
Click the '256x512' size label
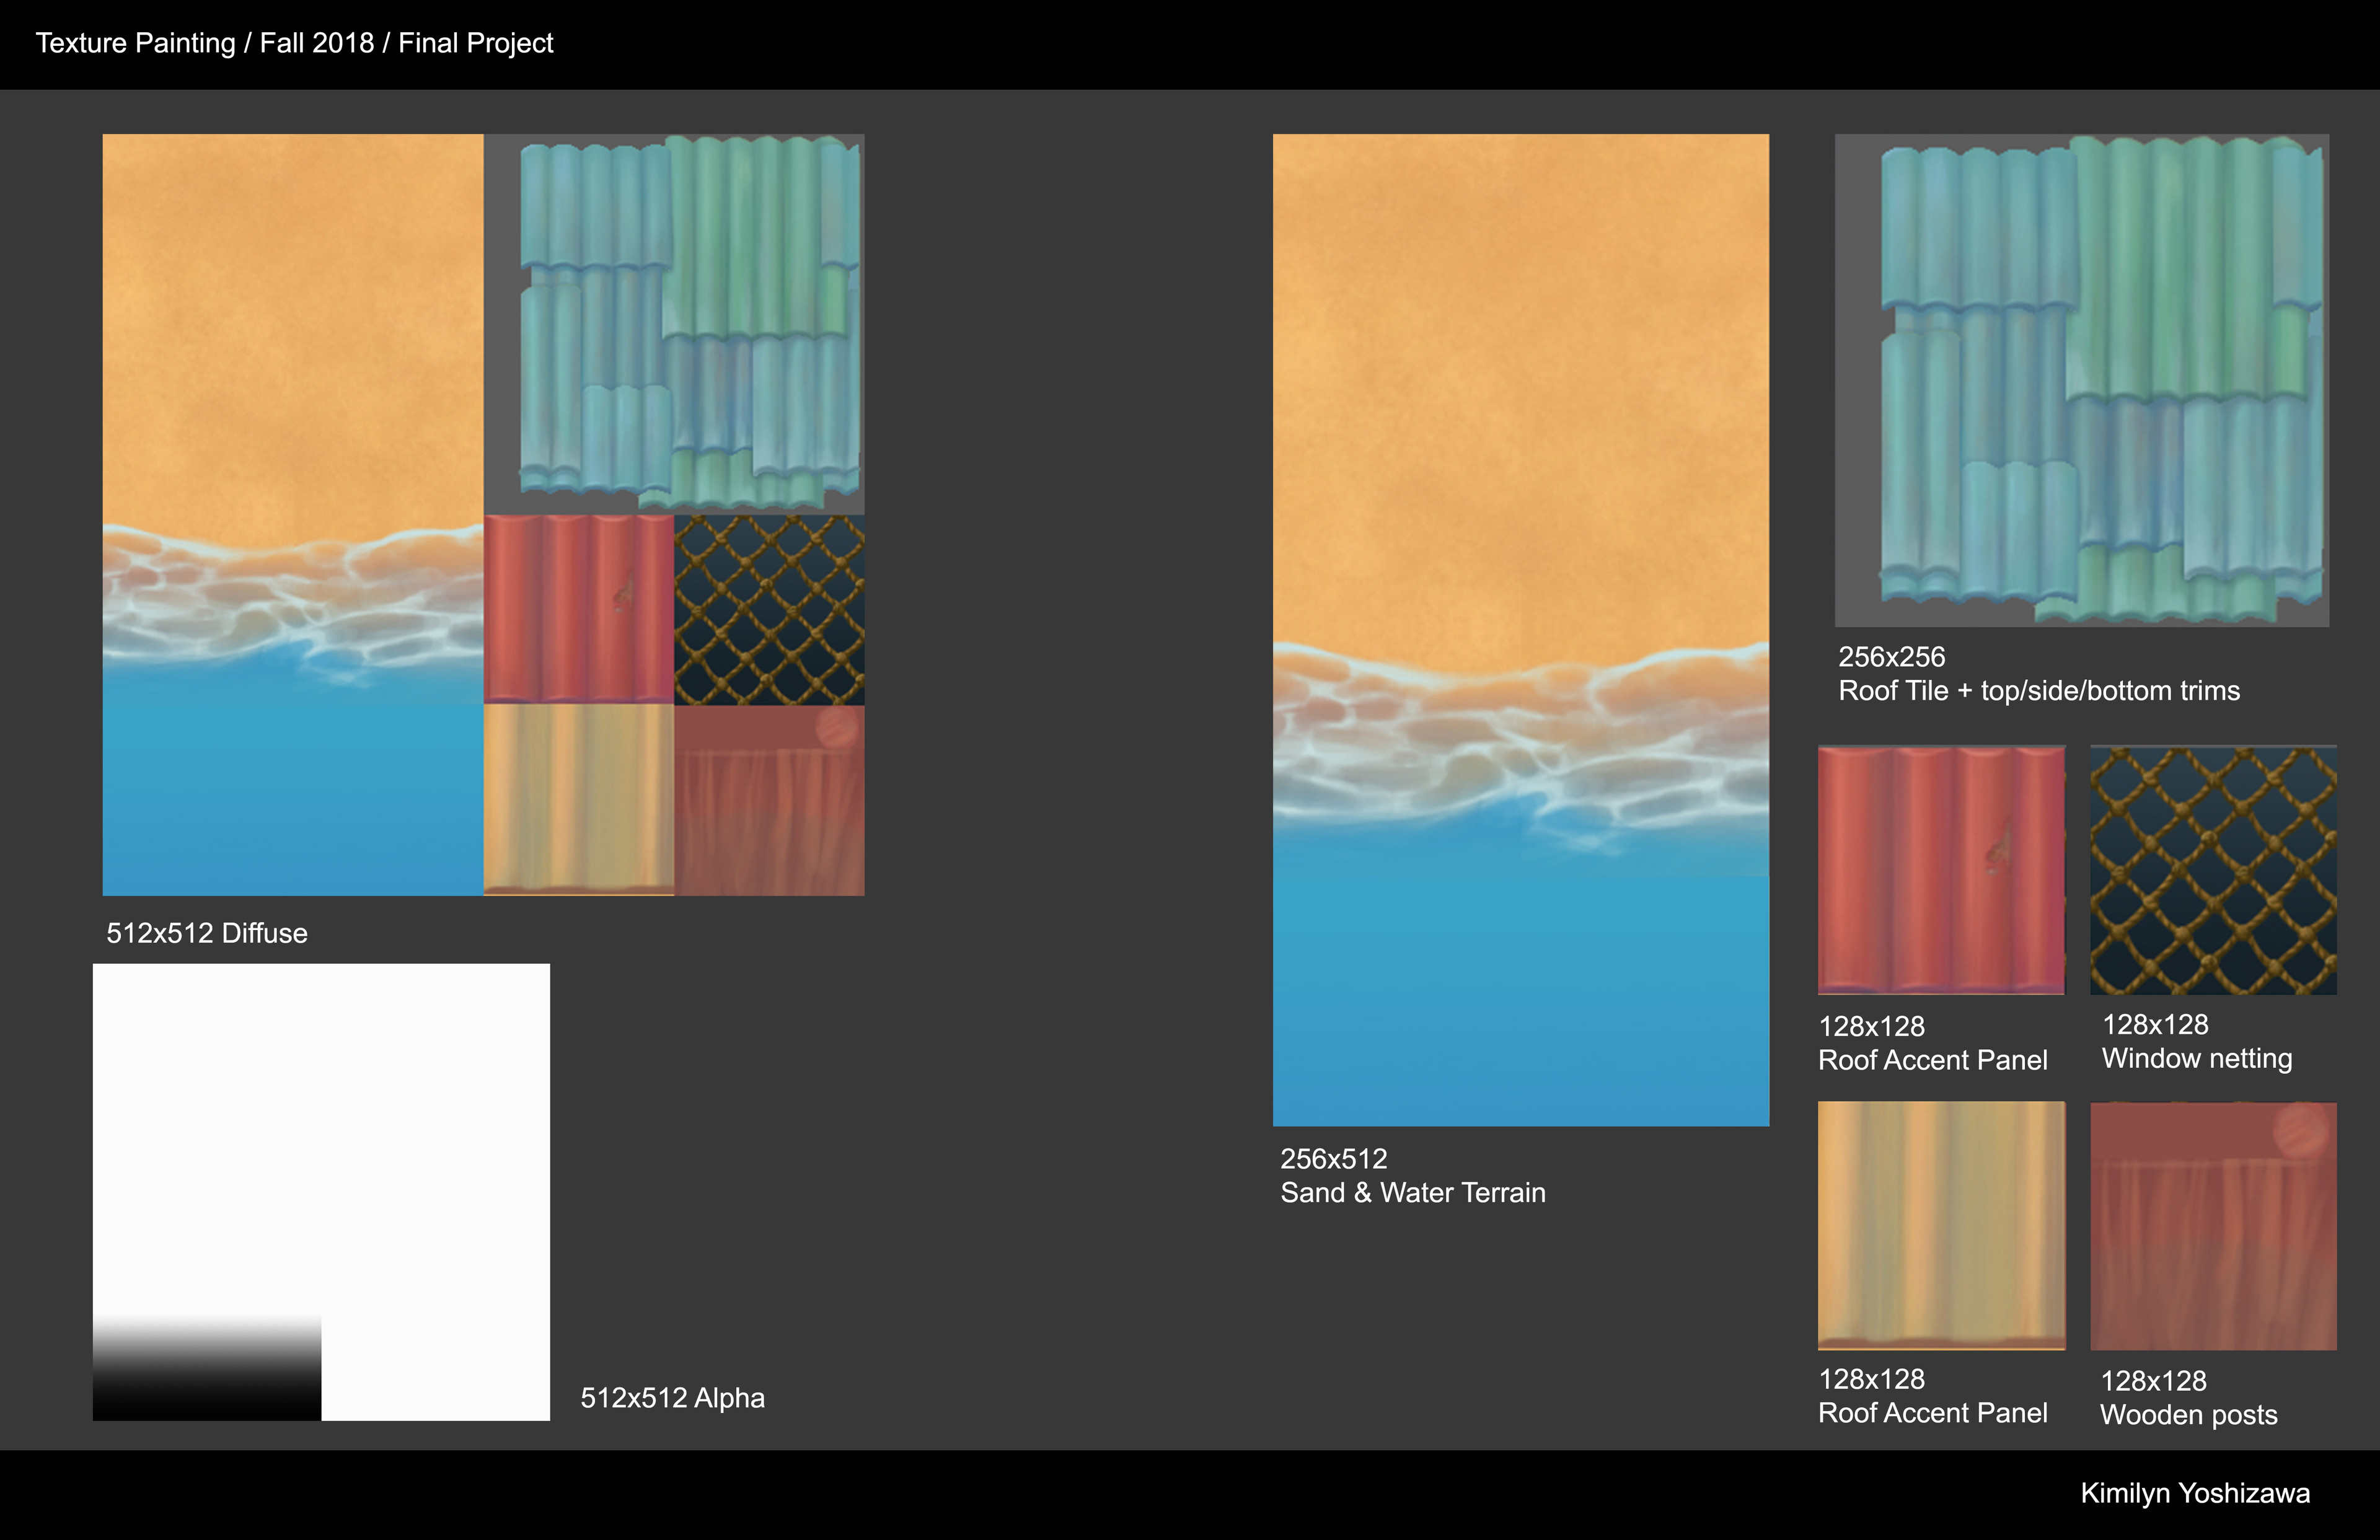coord(1334,1159)
